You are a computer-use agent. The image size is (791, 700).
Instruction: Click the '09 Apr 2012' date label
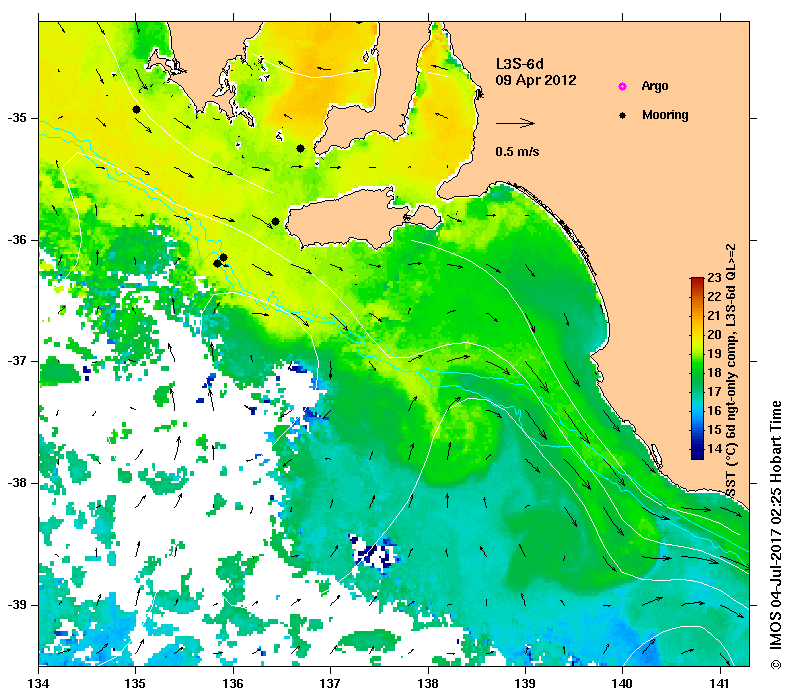coord(536,80)
